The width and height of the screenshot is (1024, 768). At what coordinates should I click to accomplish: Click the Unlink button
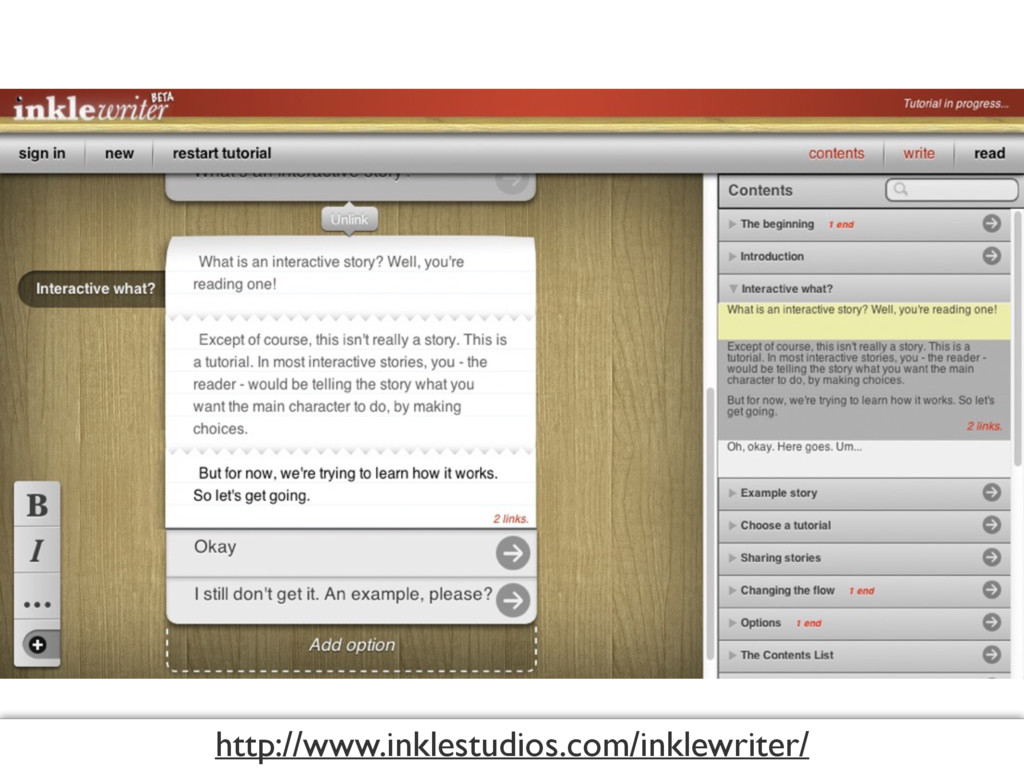coord(349,219)
